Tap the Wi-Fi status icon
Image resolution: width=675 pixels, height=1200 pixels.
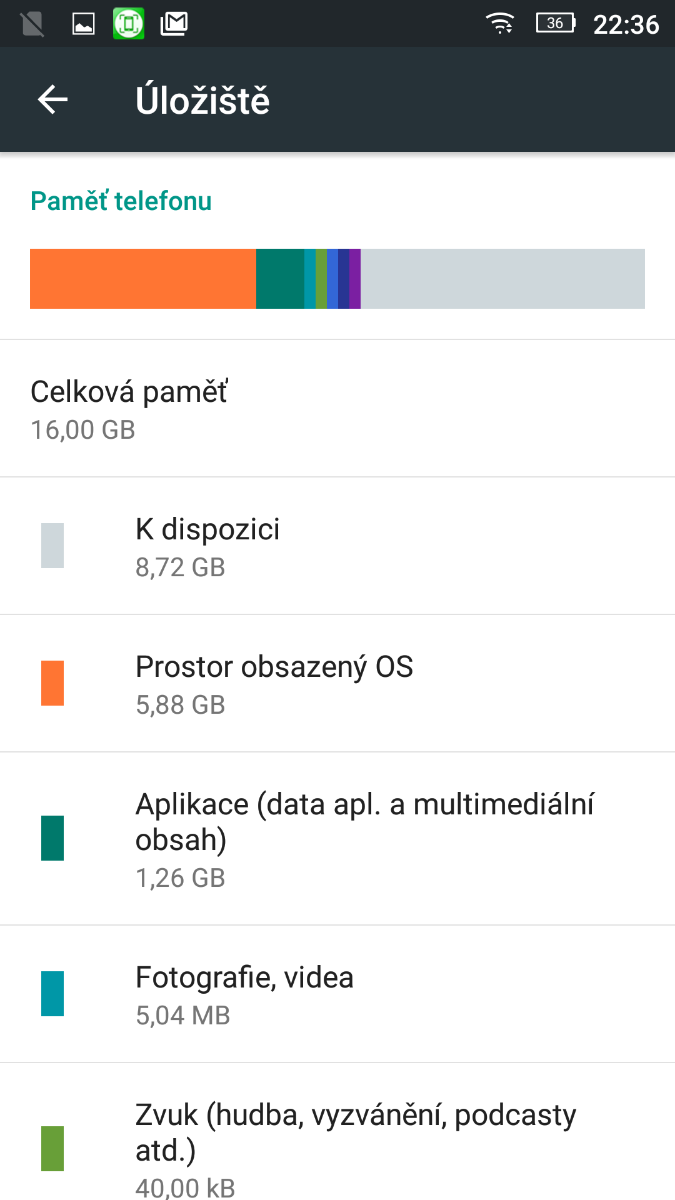coord(500,23)
